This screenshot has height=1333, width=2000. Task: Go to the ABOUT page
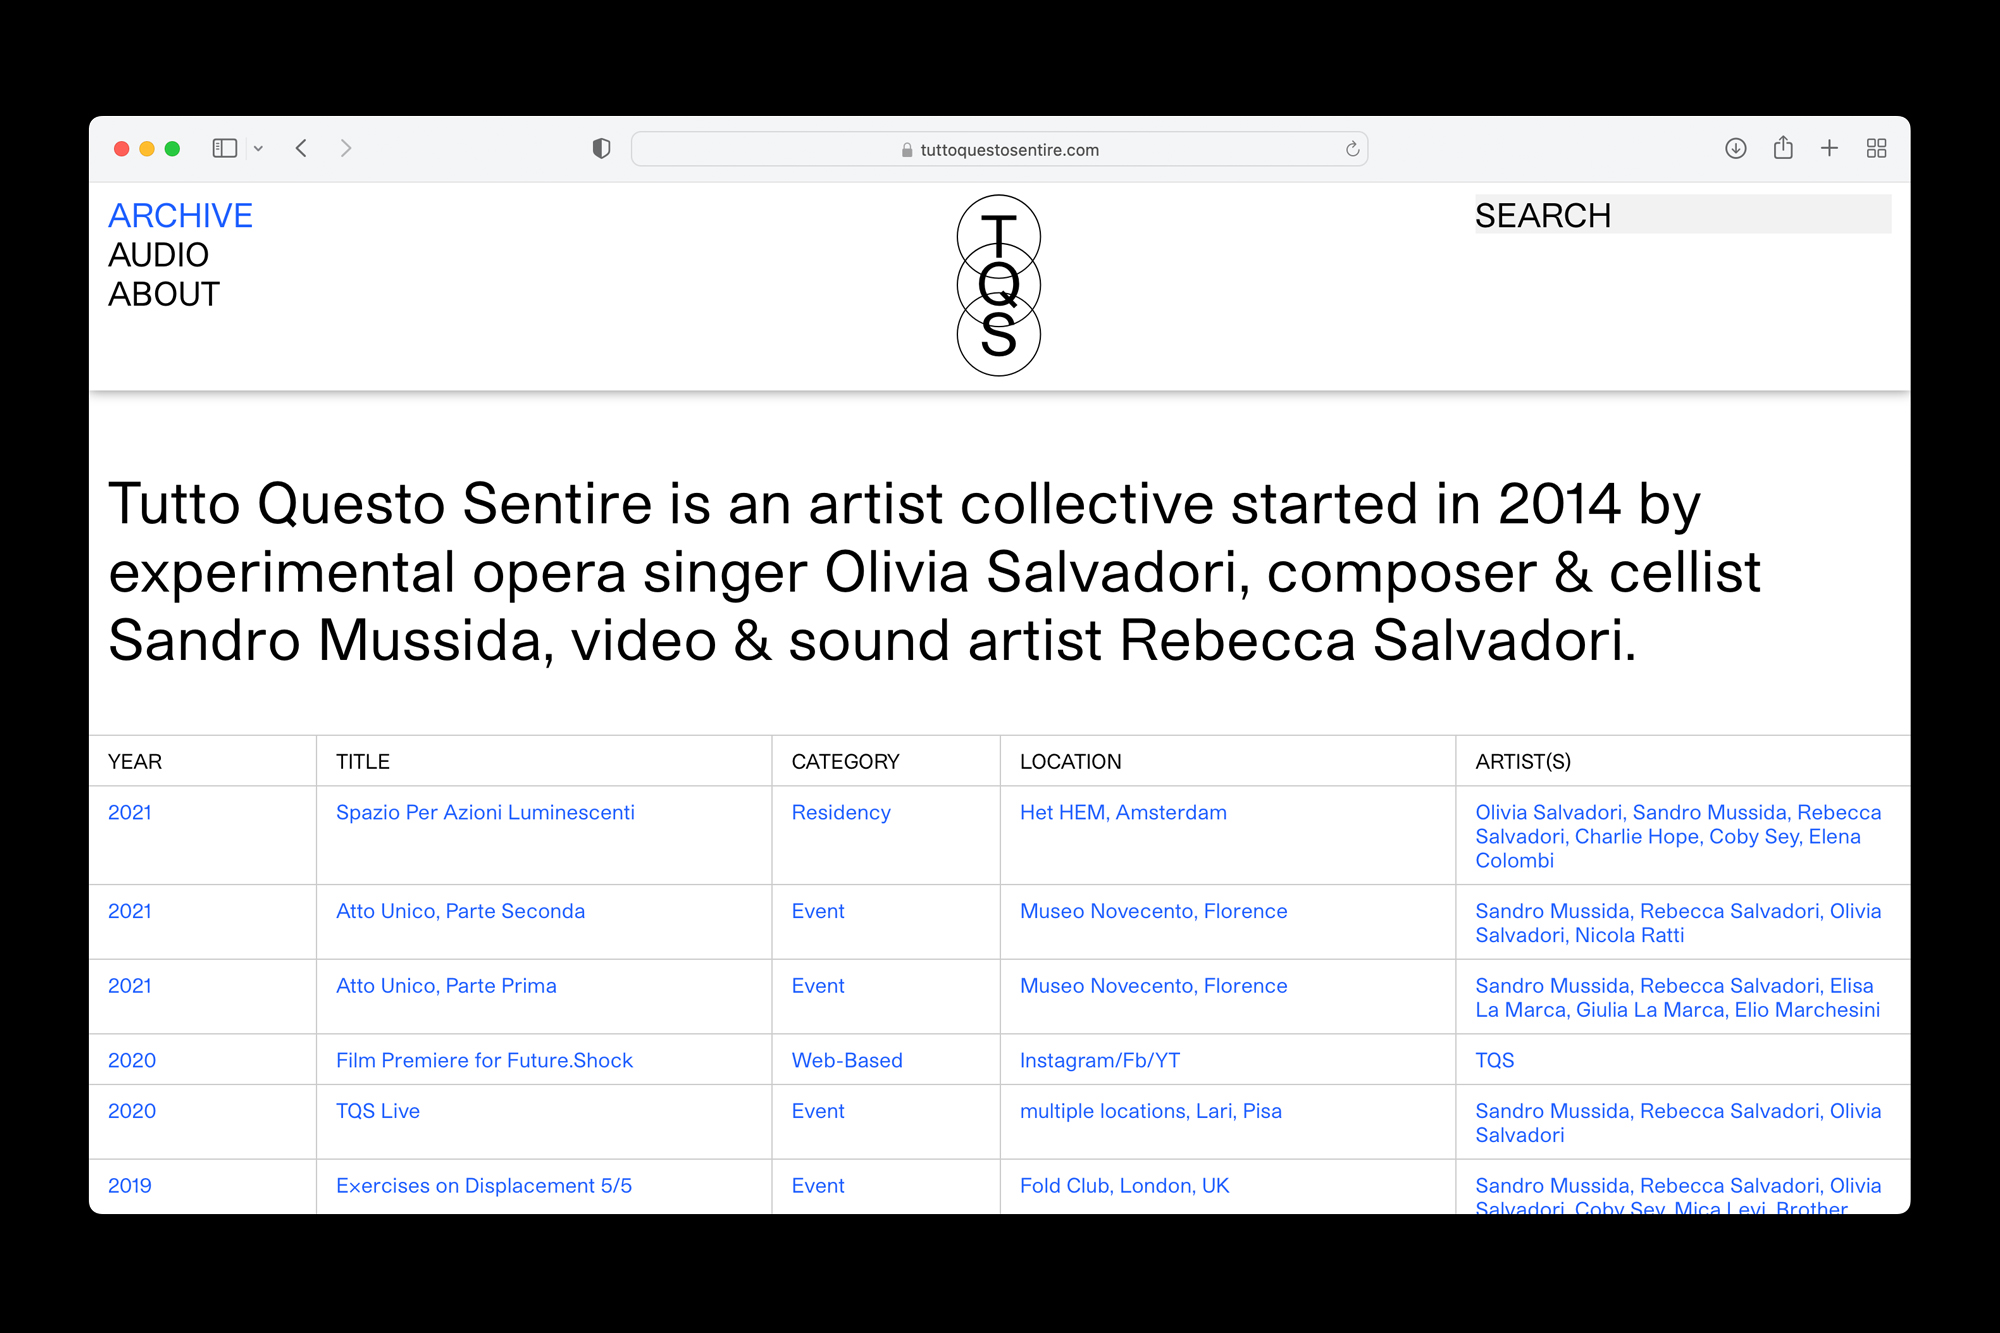click(163, 294)
